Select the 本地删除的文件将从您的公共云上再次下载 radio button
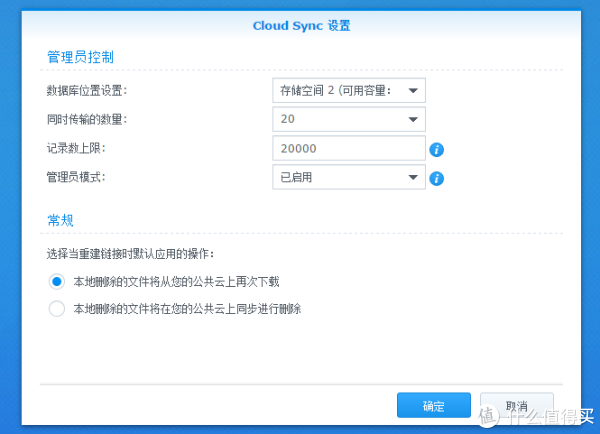The image size is (600, 434). [x=57, y=282]
